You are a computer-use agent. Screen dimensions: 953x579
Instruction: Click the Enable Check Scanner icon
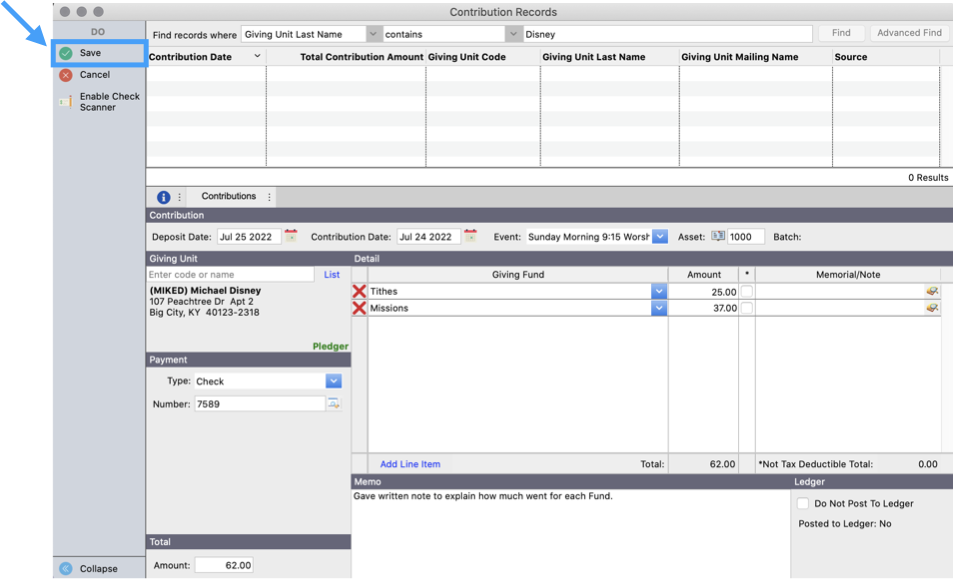tap(64, 100)
